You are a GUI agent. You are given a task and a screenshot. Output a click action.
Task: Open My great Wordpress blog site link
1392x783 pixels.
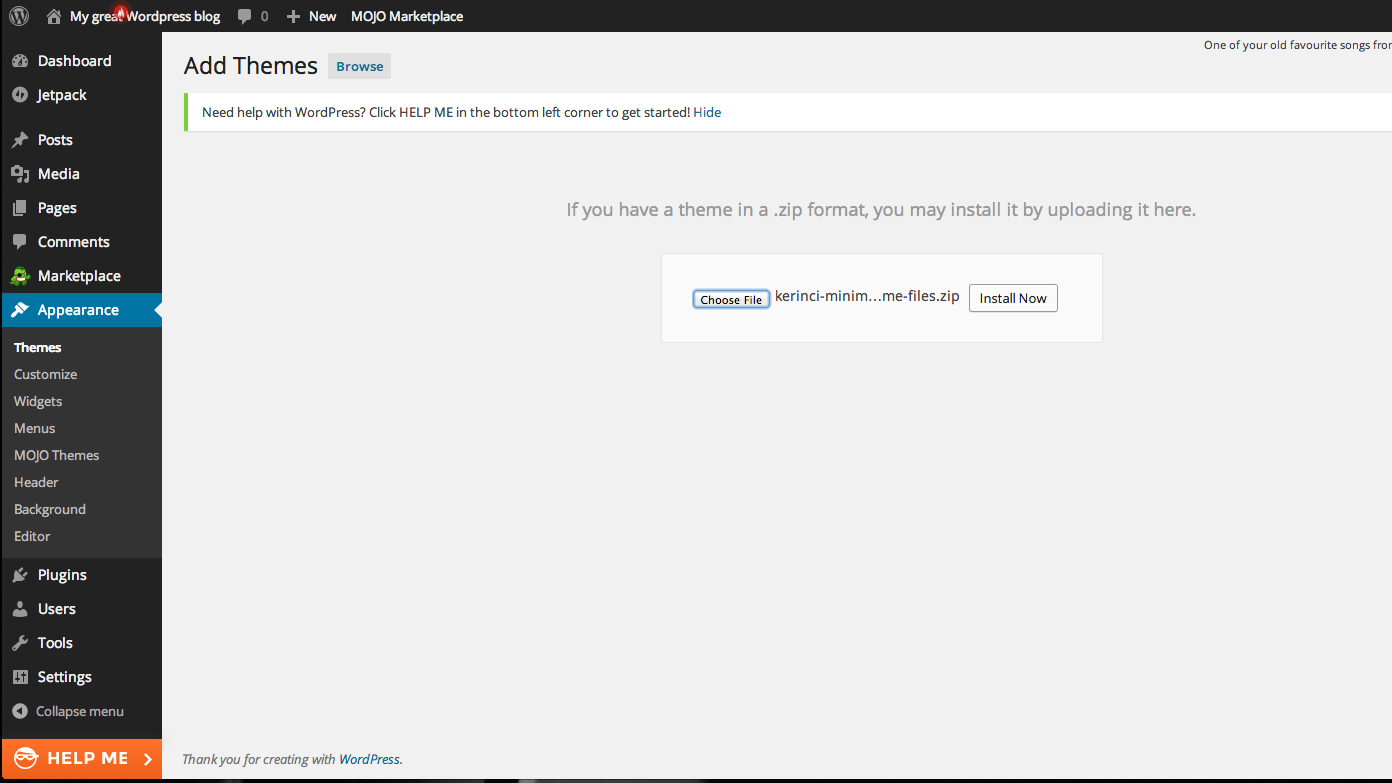145,16
